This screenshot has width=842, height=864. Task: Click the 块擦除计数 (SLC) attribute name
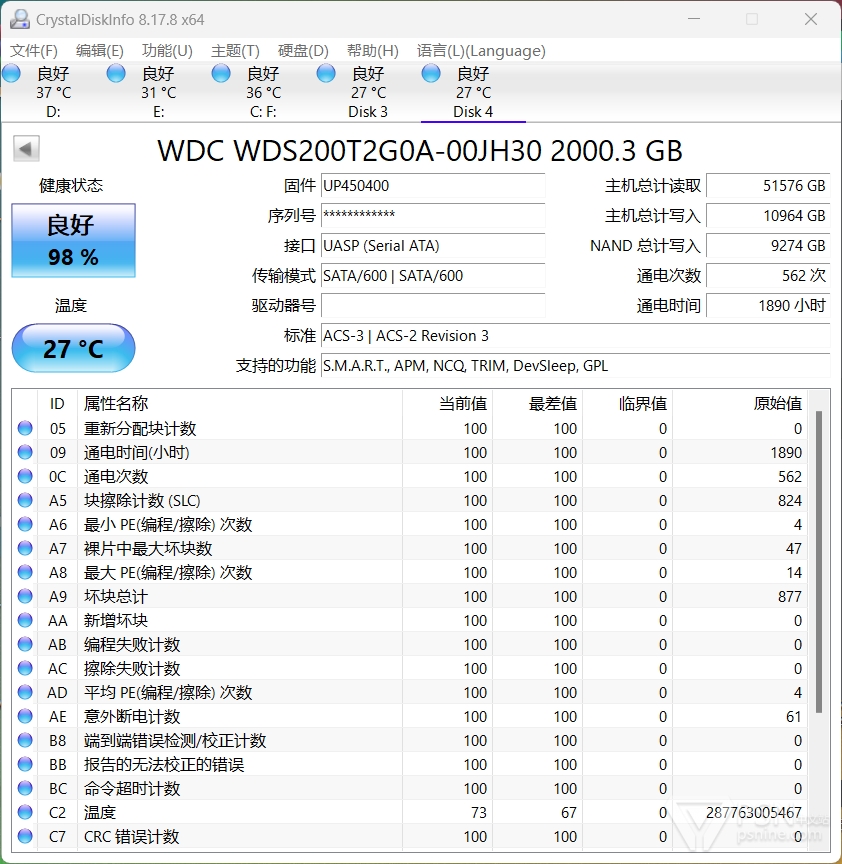point(142,500)
